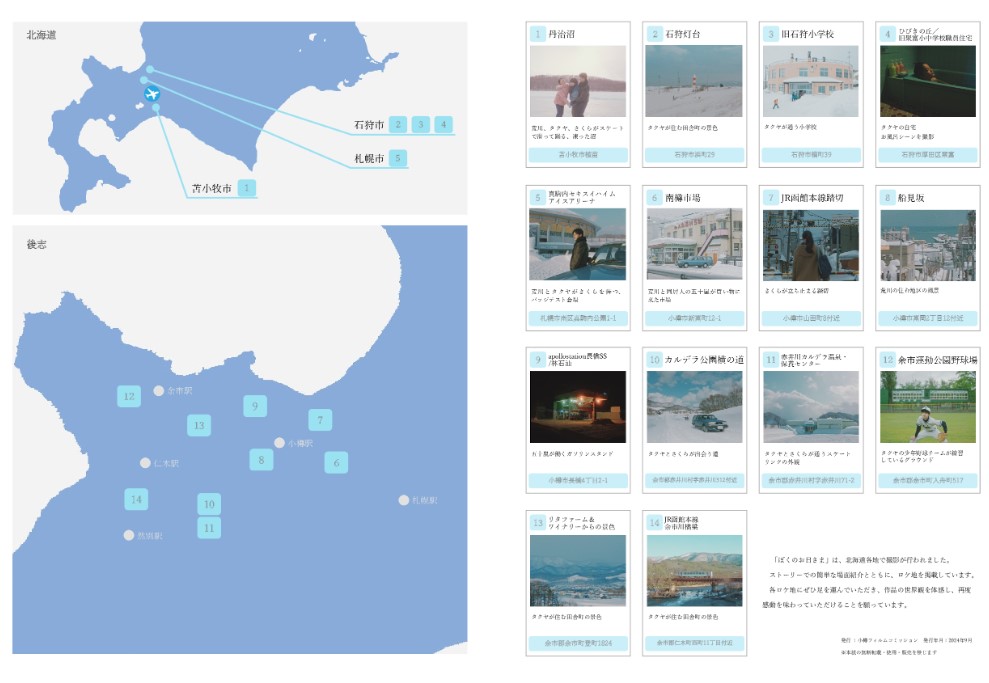The height and width of the screenshot is (683, 989).
Task: Select the 石狩市 label on the map
Action: click(369, 125)
